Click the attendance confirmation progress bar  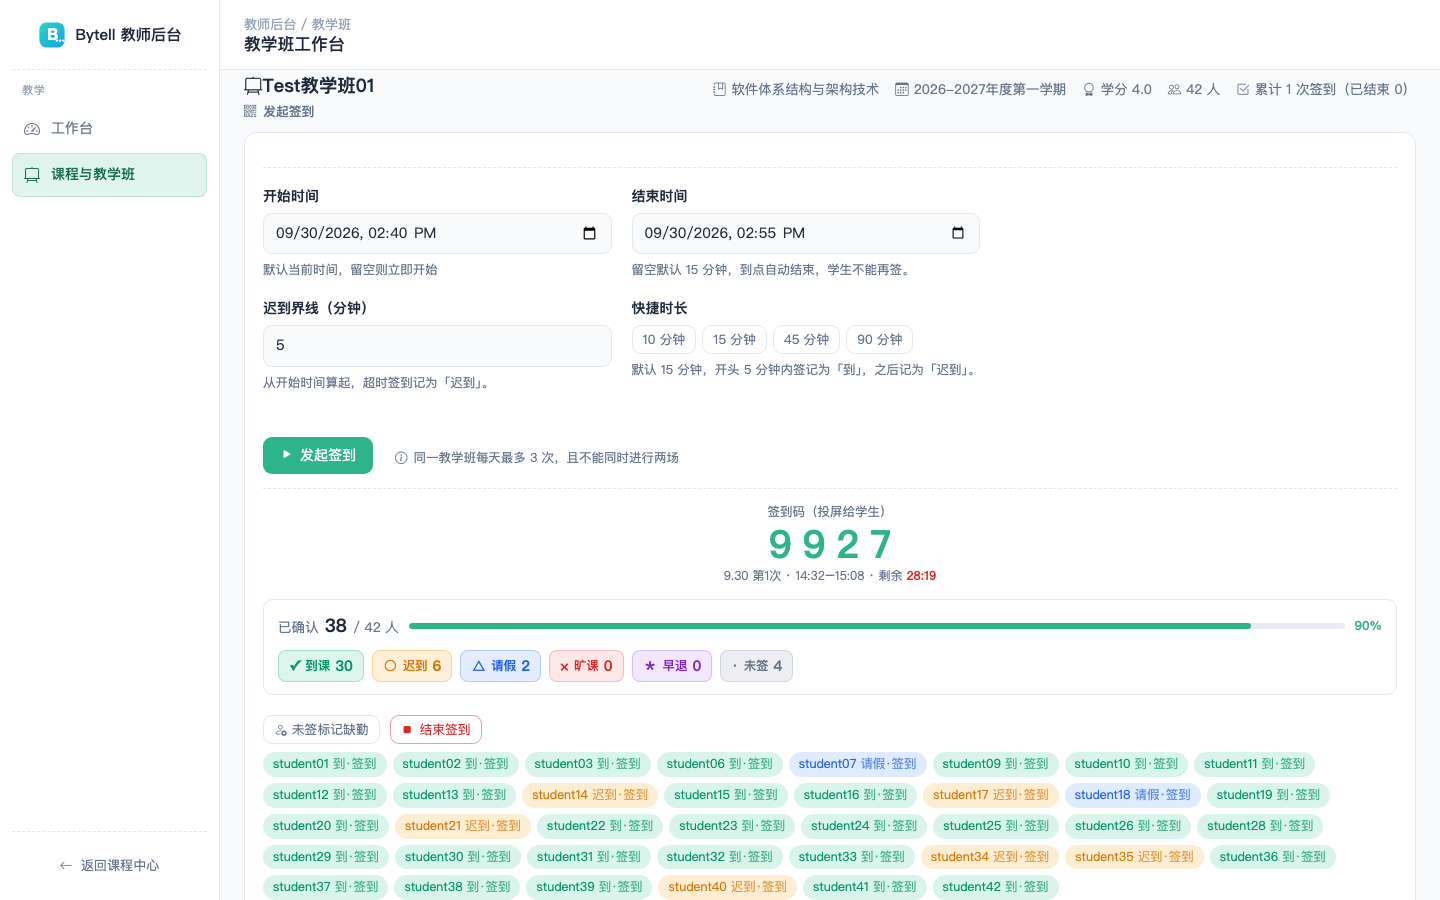coord(877,626)
